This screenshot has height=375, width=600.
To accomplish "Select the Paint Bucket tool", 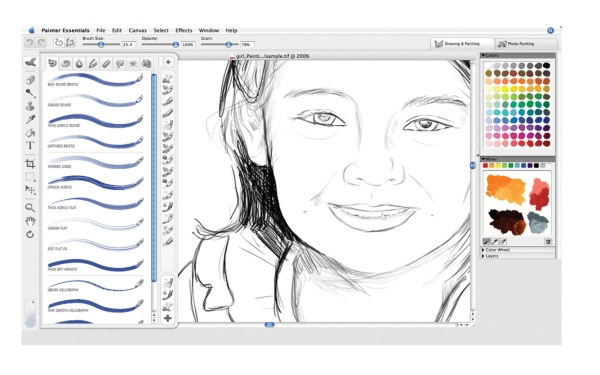I will pyautogui.click(x=30, y=133).
